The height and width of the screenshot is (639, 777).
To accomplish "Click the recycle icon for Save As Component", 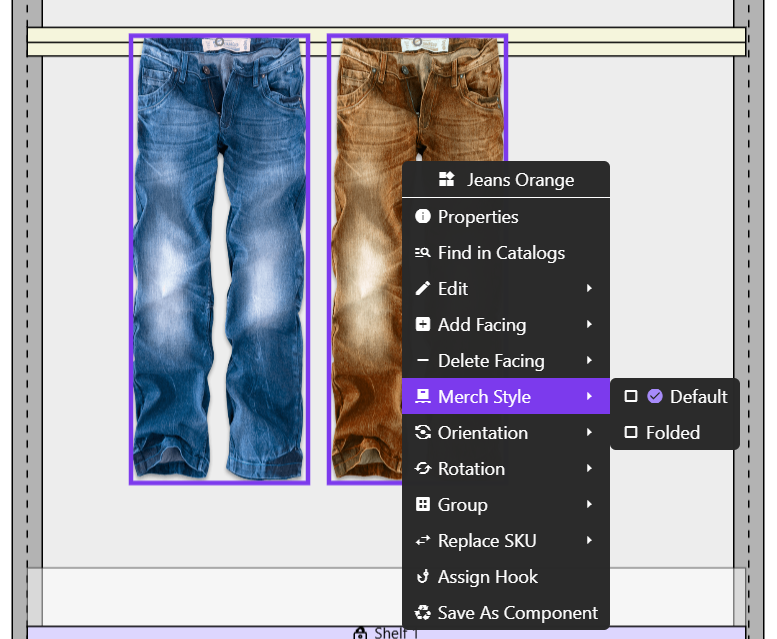I will point(422,613).
